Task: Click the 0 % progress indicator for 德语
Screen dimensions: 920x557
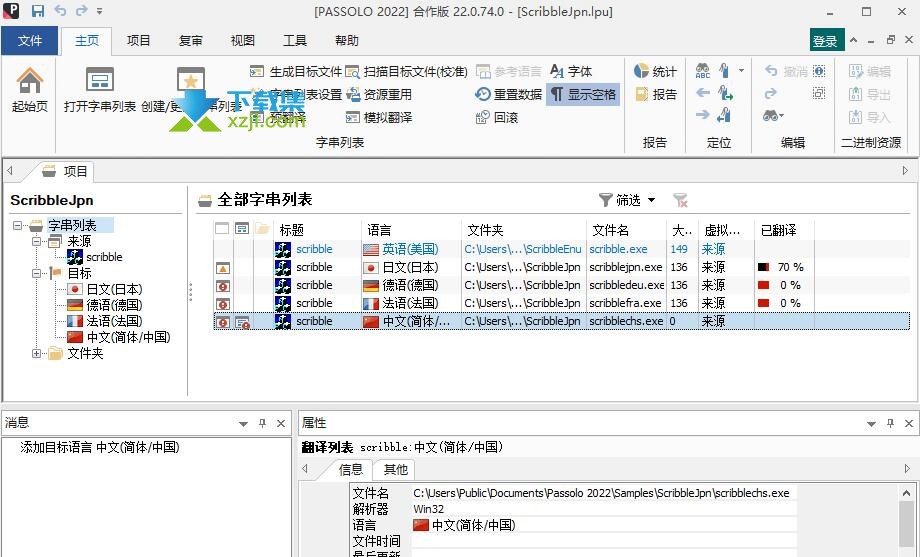Action: (x=763, y=285)
